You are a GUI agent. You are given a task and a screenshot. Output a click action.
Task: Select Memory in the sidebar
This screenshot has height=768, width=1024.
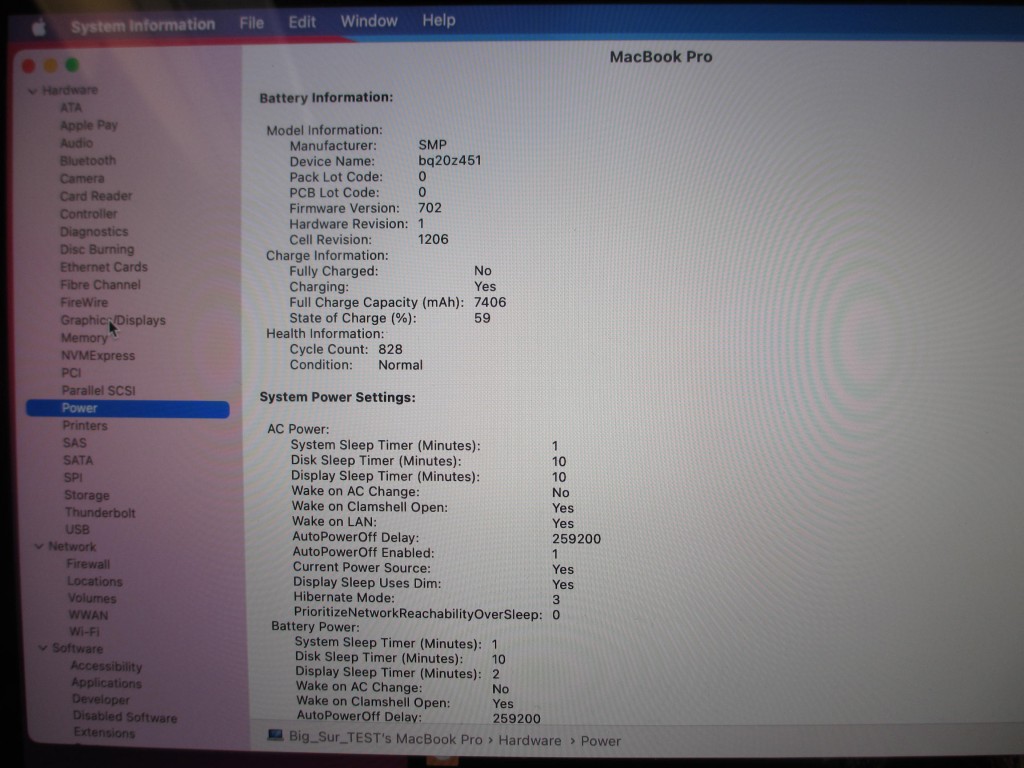(x=84, y=338)
